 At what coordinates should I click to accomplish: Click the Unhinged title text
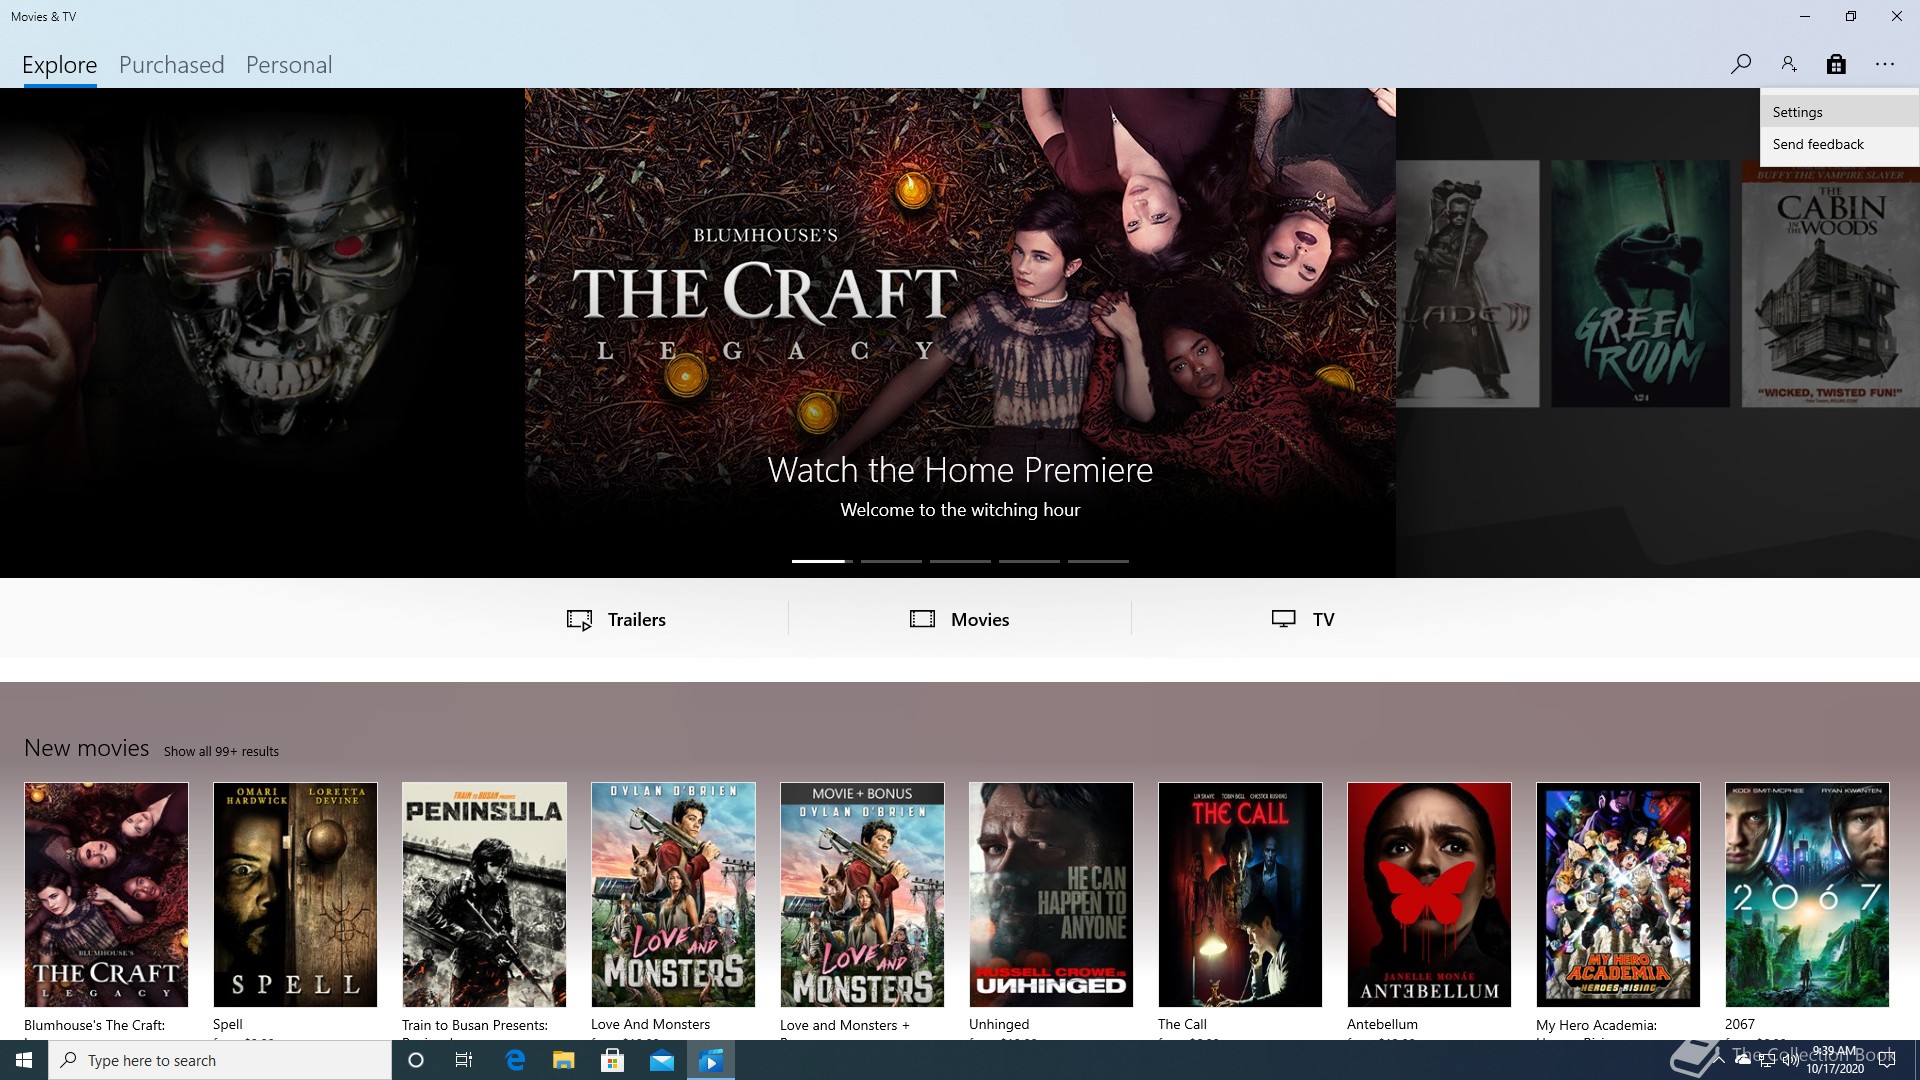(999, 1024)
